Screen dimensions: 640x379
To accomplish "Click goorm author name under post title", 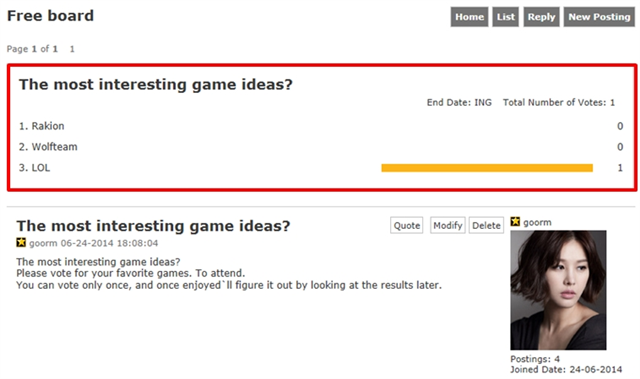I will [x=43, y=243].
